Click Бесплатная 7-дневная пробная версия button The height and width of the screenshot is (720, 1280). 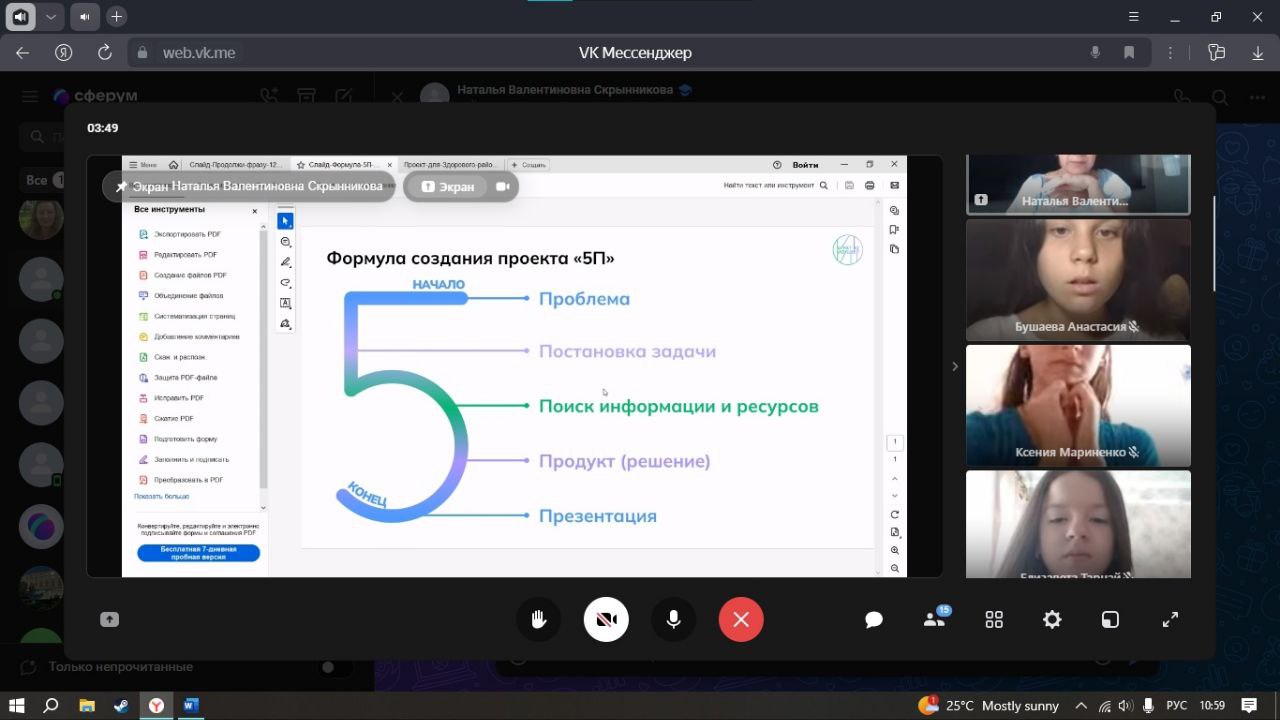pyautogui.click(x=198, y=553)
